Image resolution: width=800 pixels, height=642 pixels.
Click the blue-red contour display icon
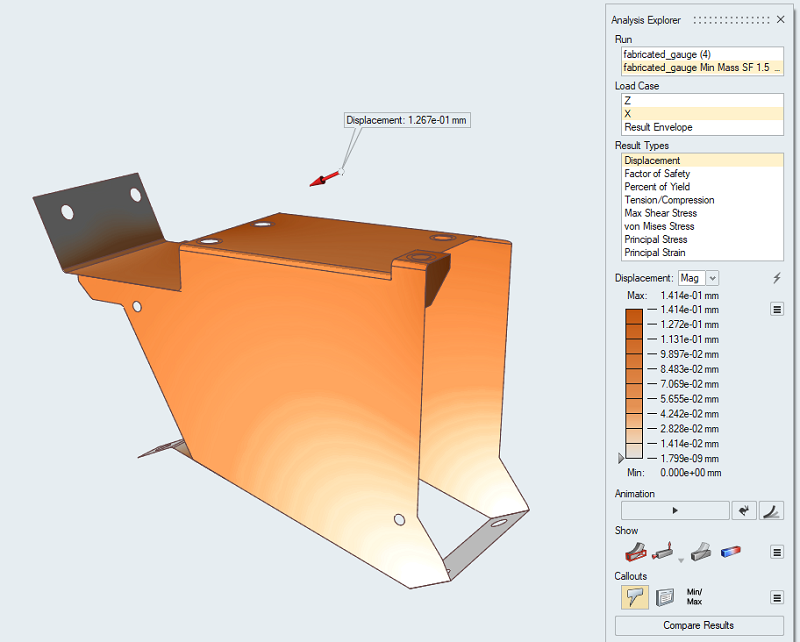click(x=731, y=550)
